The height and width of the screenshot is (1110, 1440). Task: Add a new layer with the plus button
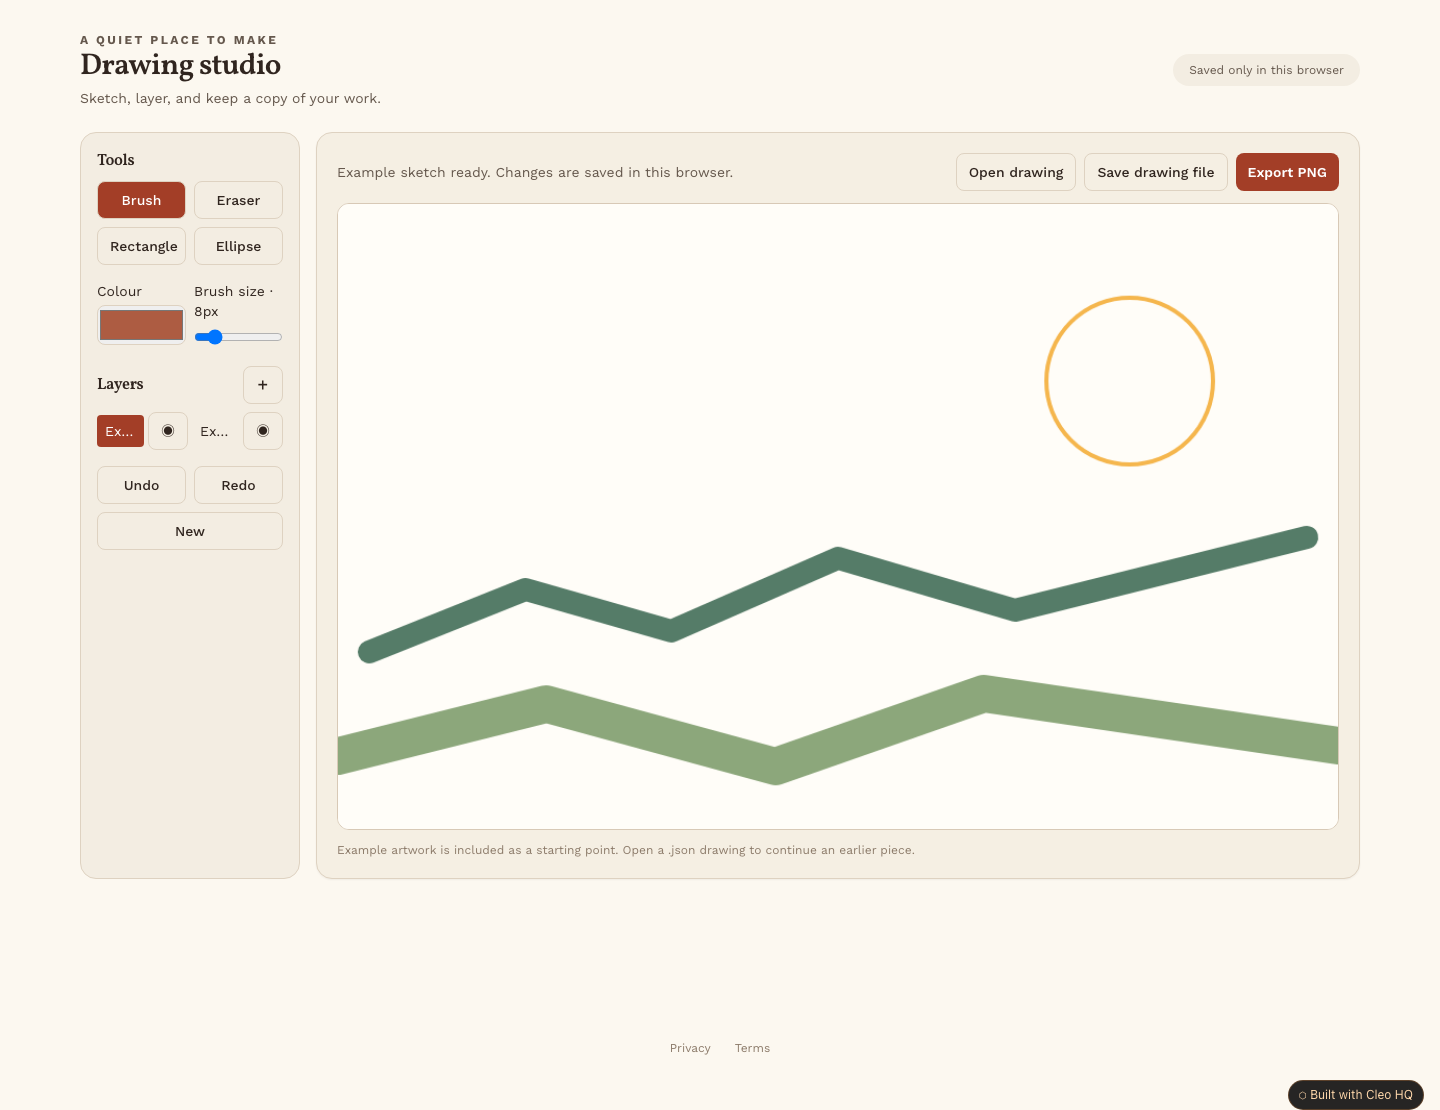pos(263,385)
